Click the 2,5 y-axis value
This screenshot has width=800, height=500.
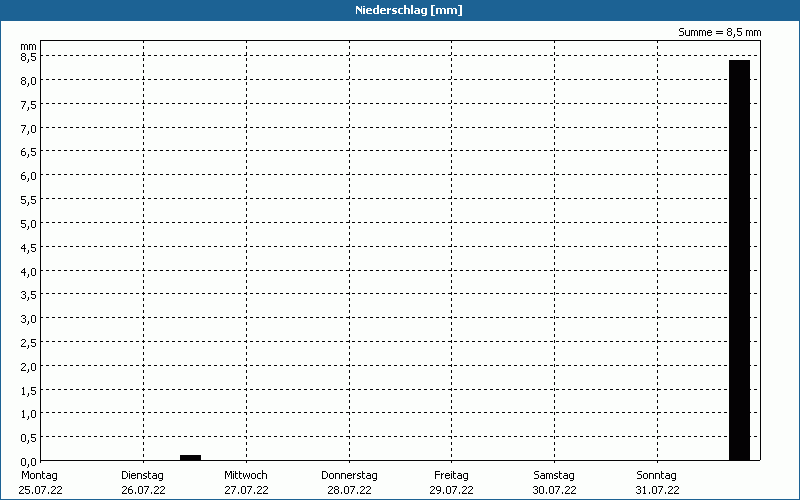click(29, 343)
